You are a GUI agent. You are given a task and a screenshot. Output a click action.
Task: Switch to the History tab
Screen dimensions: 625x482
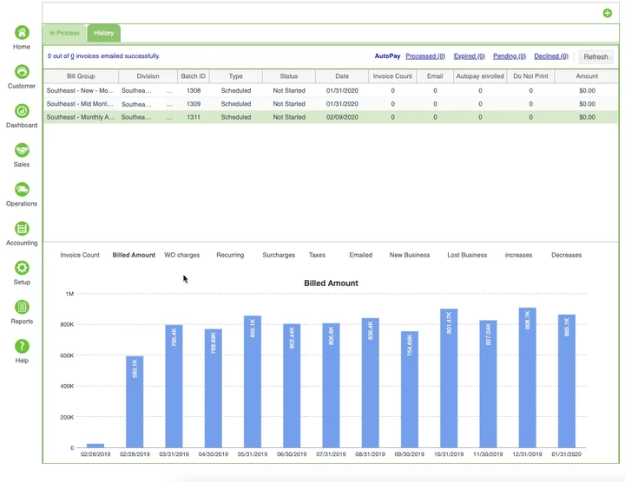[104, 33]
